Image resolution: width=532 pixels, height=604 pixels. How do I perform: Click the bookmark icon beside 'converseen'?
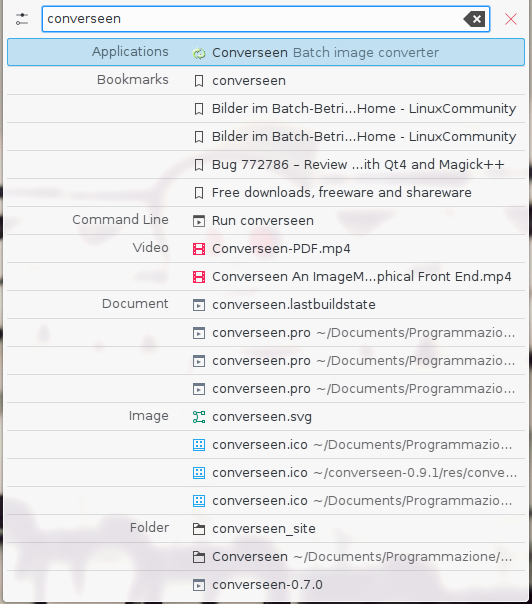199,81
